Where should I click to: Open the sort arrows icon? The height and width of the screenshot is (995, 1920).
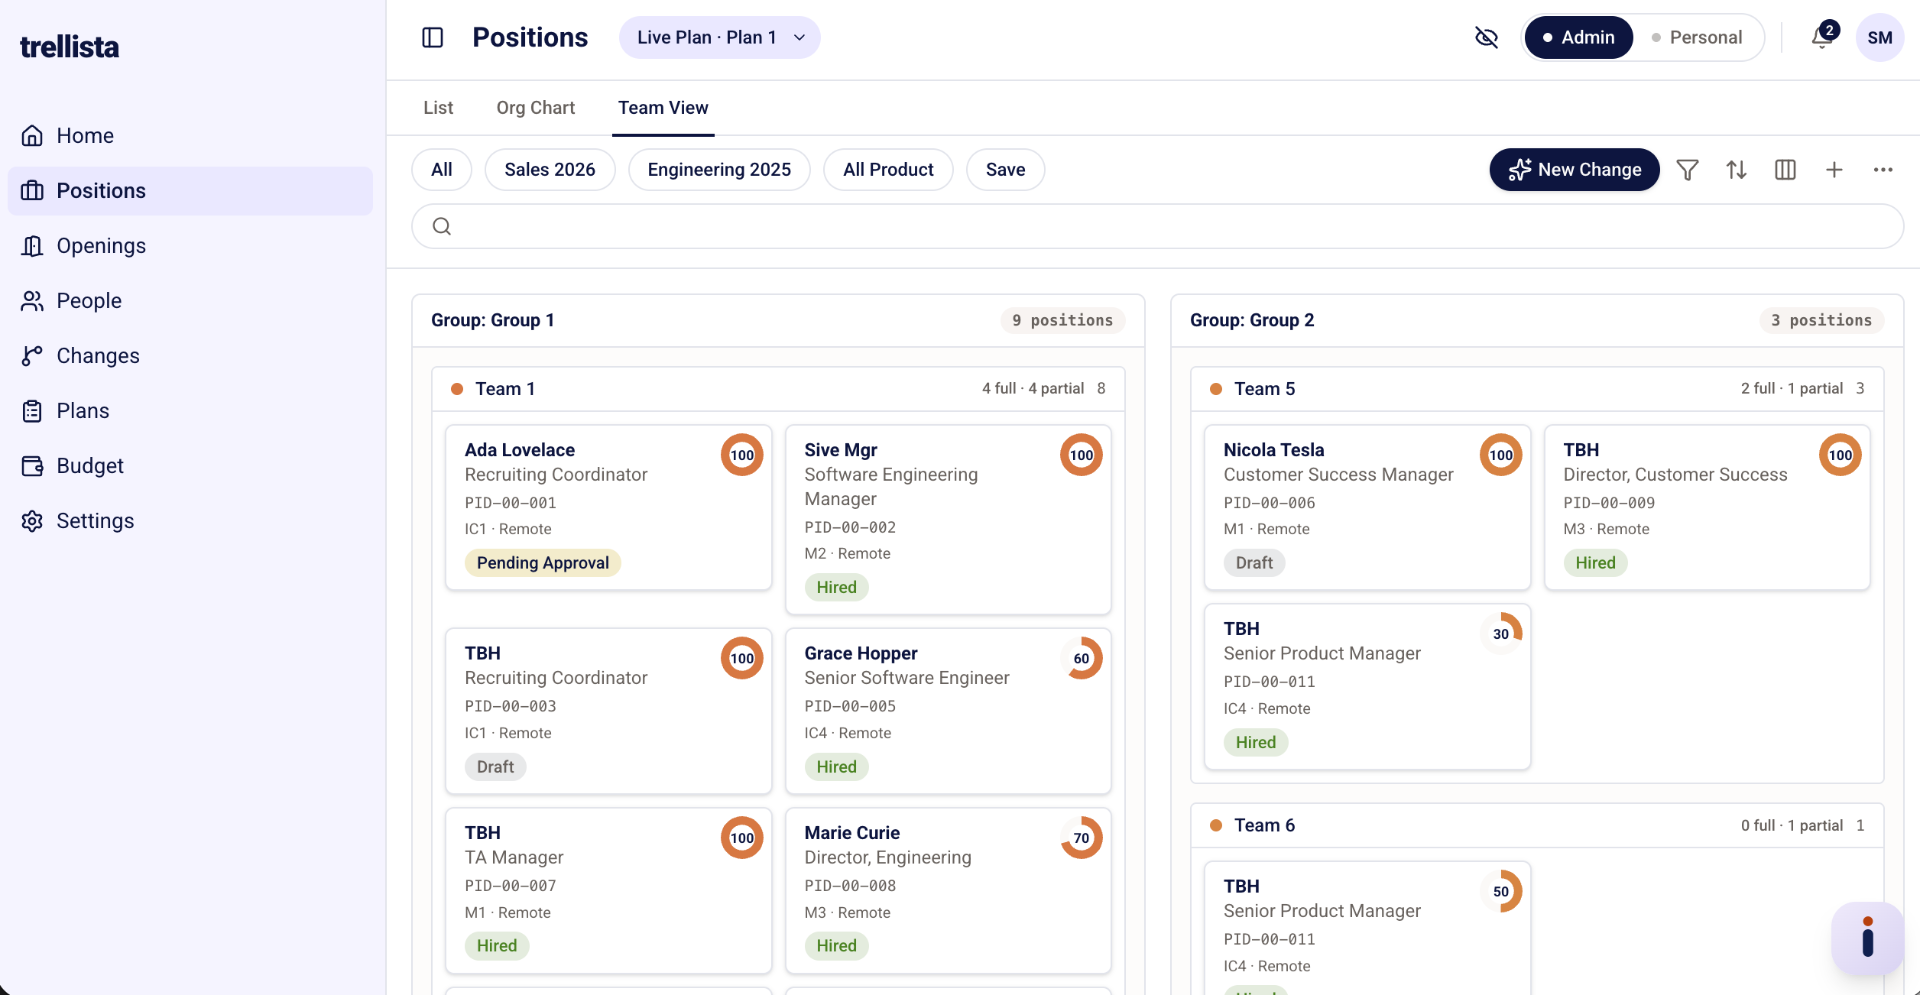[x=1736, y=170]
